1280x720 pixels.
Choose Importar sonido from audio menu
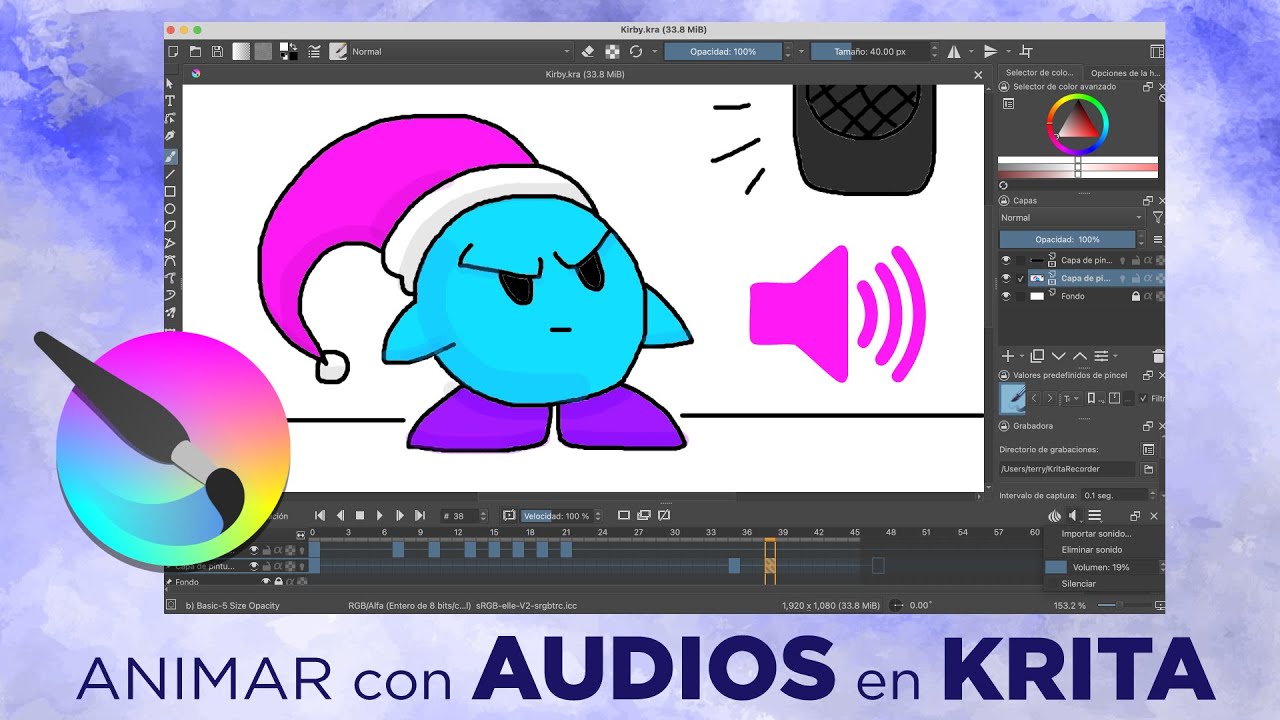(1096, 534)
